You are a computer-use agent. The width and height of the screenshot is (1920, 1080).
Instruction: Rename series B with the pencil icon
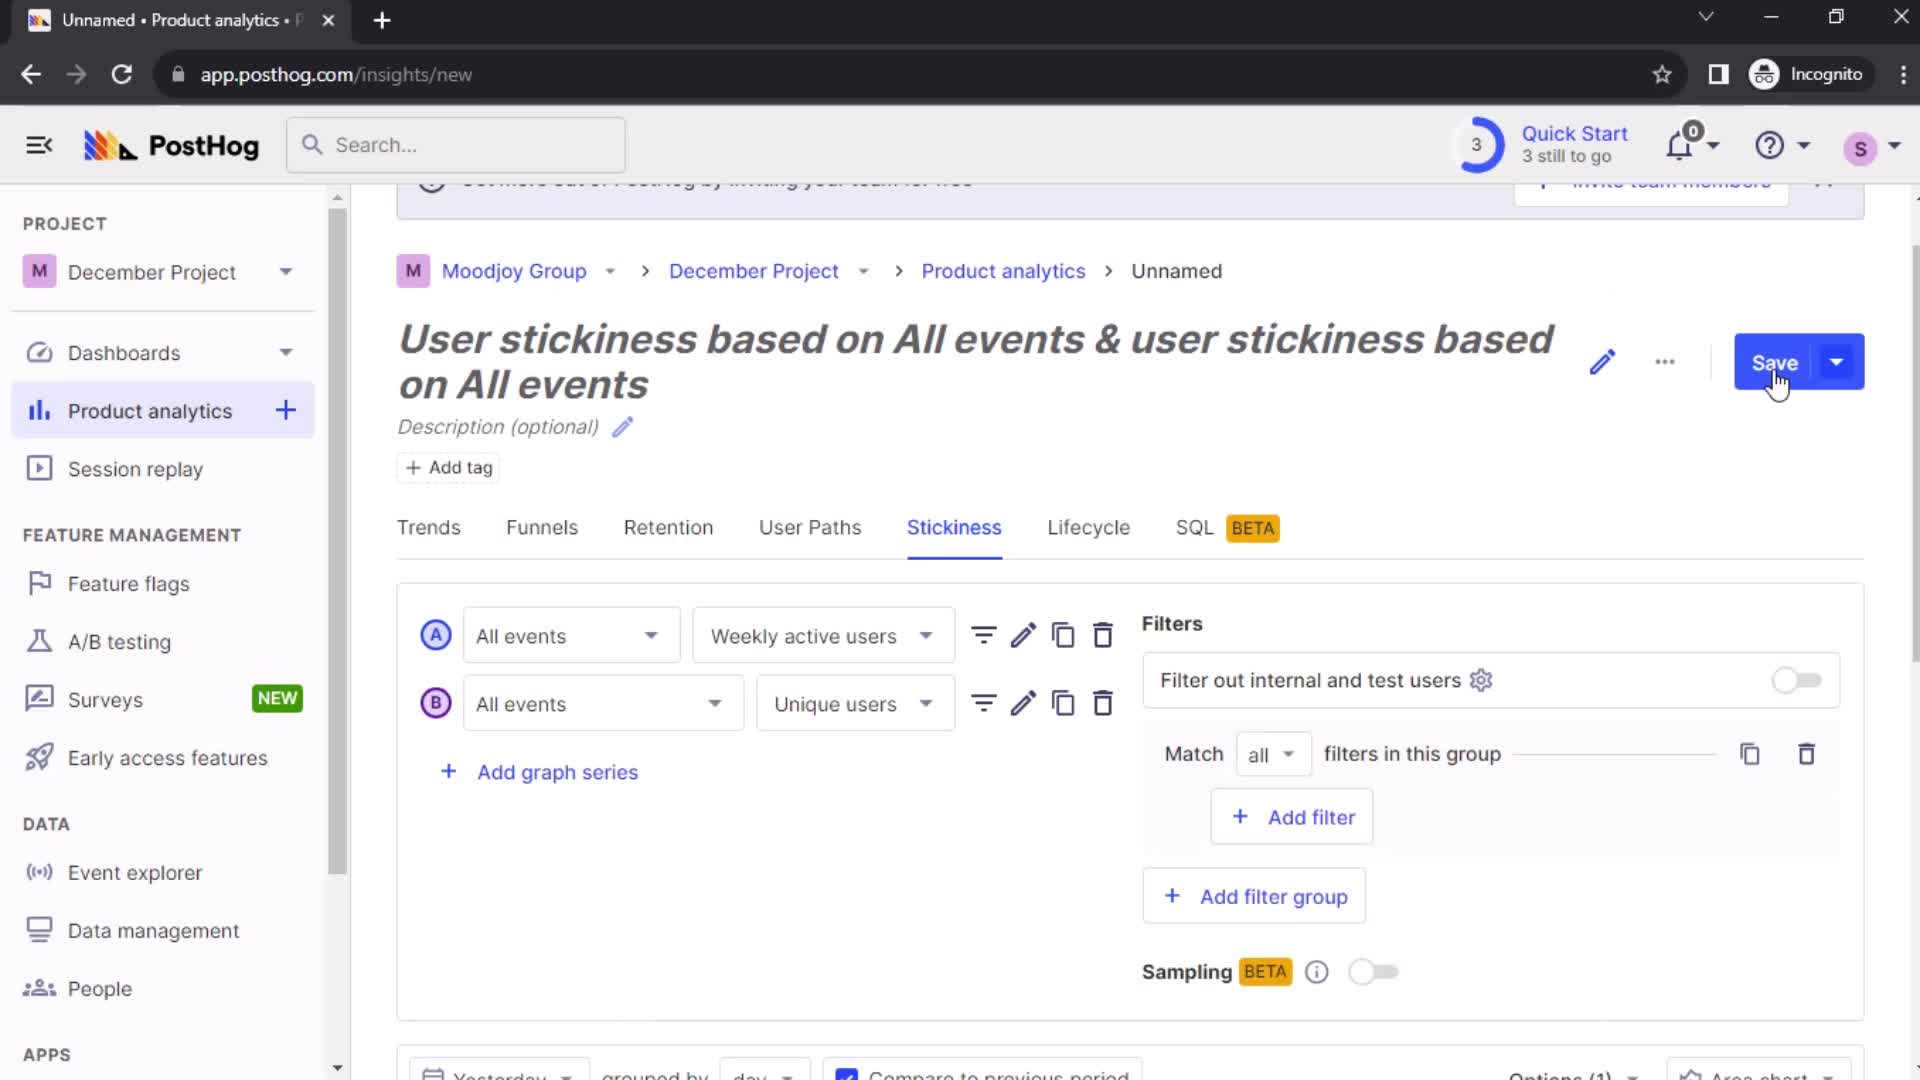(x=1023, y=704)
